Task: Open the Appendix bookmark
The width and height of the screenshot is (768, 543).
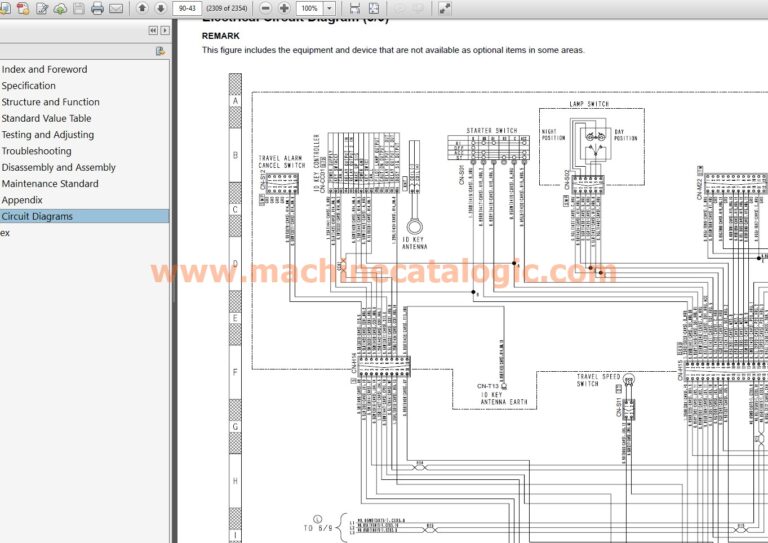Action: click(22, 200)
